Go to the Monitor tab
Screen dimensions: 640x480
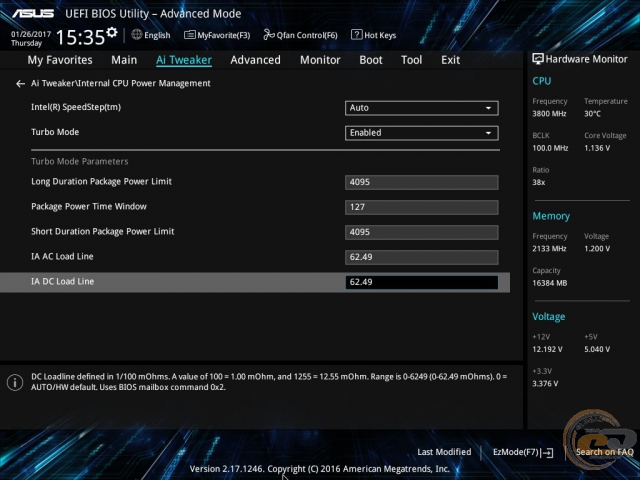pyautogui.click(x=320, y=60)
